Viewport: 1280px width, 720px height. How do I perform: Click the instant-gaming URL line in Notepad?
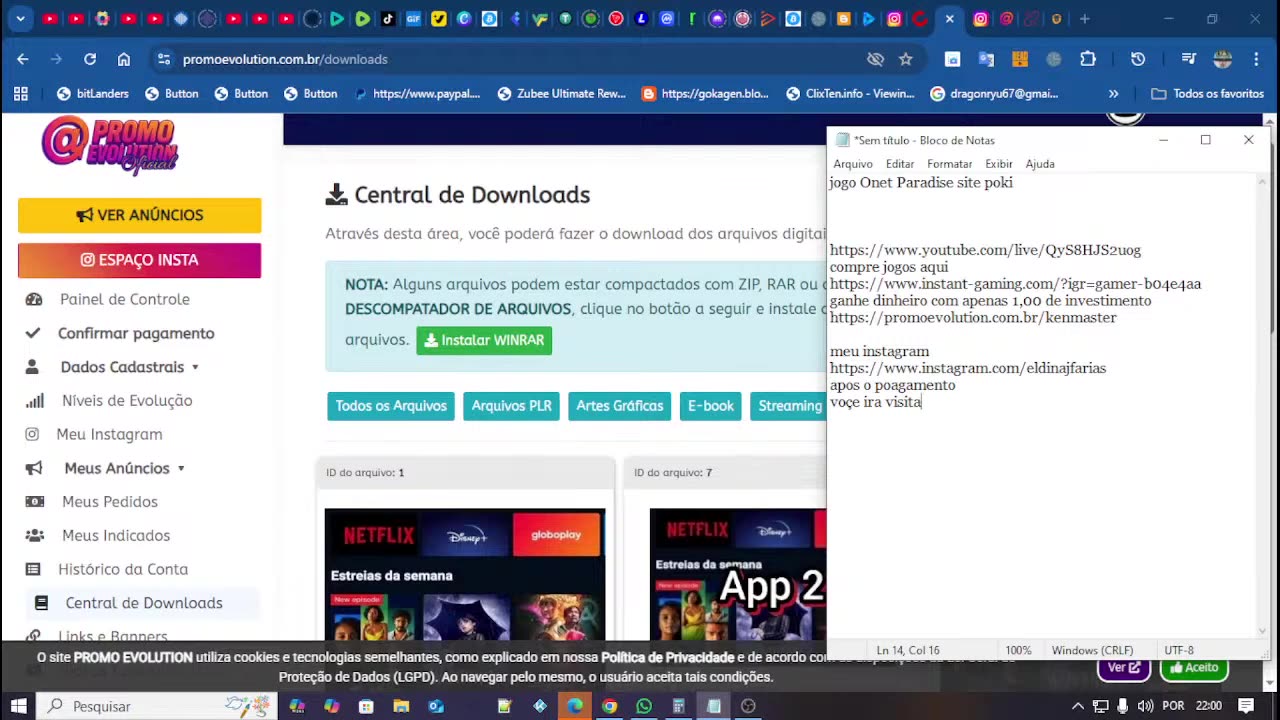click(1015, 284)
